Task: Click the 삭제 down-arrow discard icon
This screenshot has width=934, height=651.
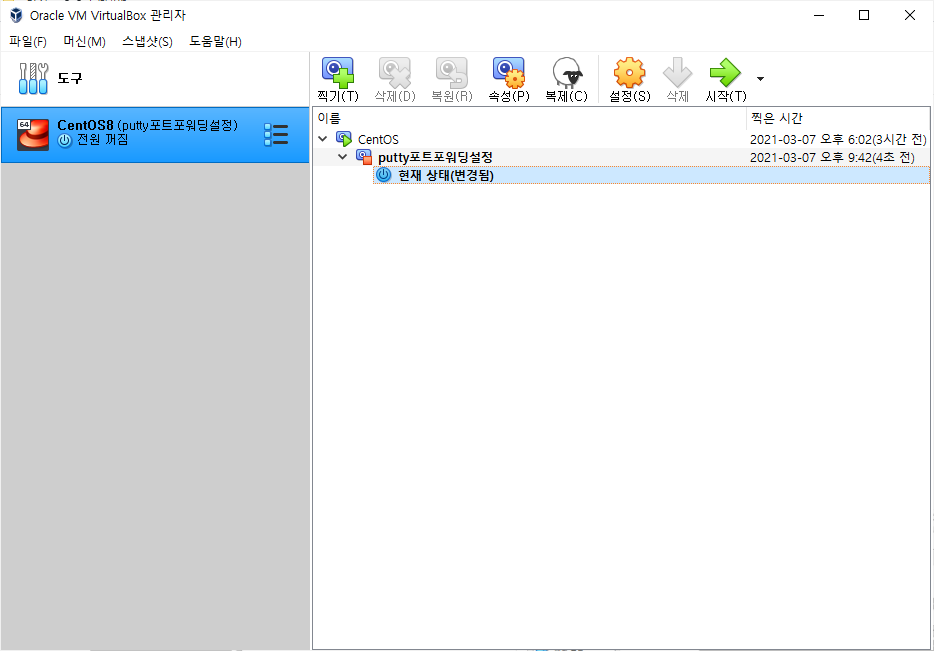Action: (677, 79)
